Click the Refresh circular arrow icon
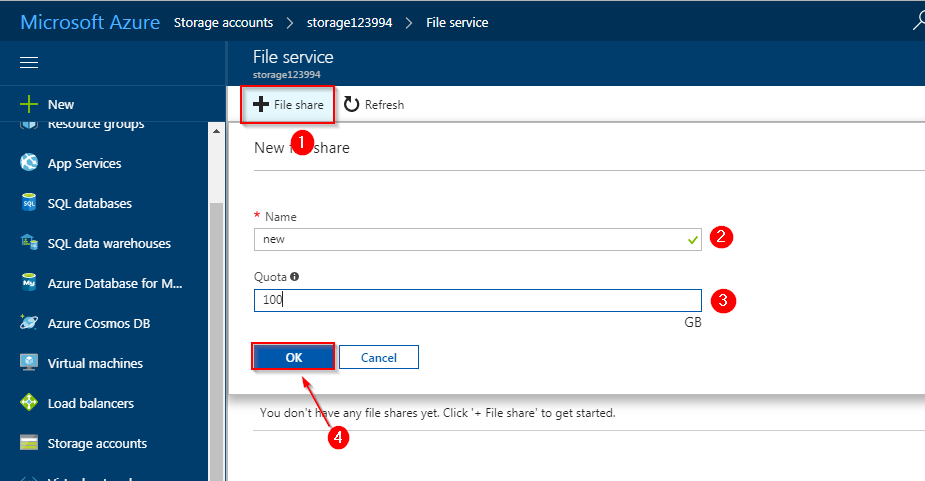The height and width of the screenshot is (481, 925). 352,104
